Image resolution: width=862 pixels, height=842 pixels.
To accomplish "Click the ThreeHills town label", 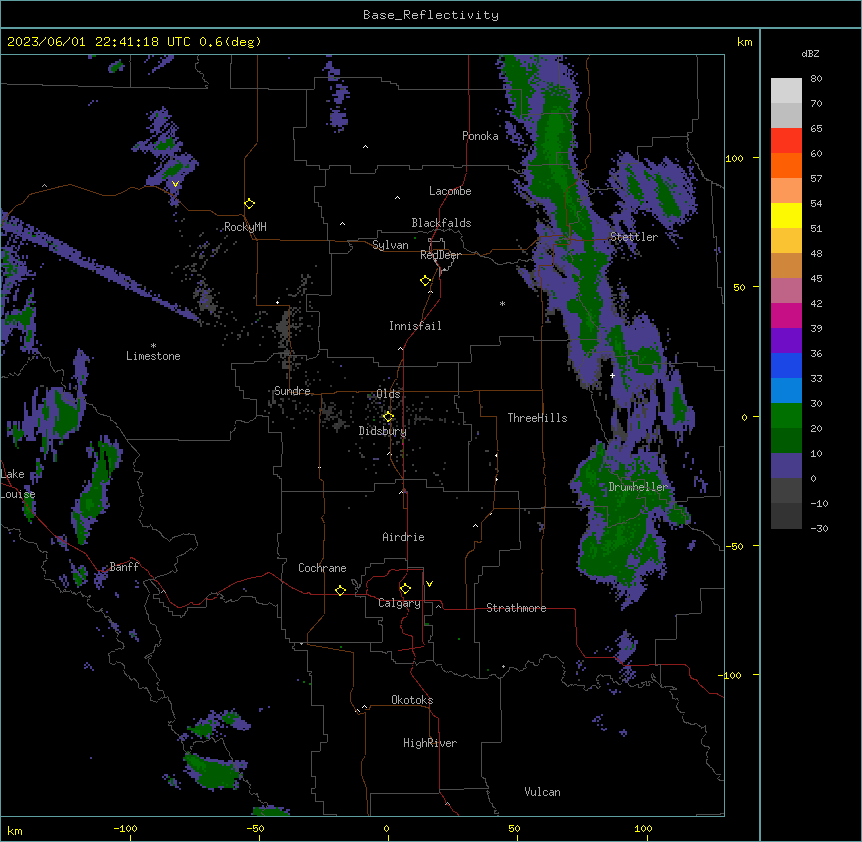I will click(x=537, y=418).
